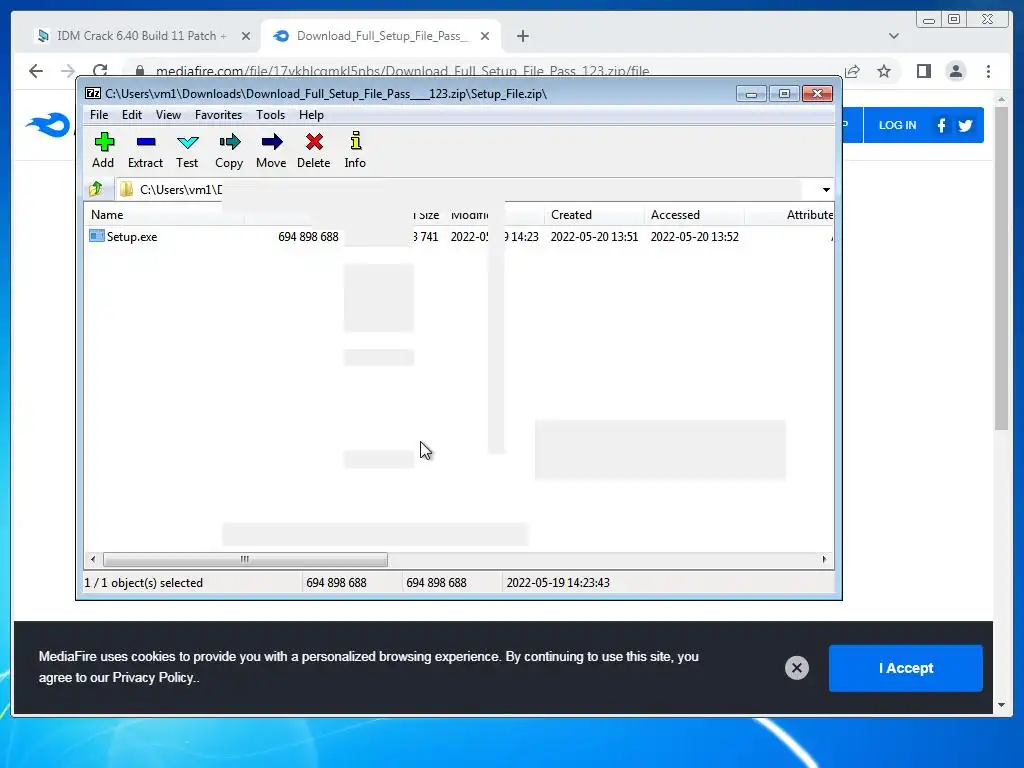Image resolution: width=1024 pixels, height=768 pixels.
Task: Click the 7-Zip horizontal scrollbar thumb
Action: pos(245,559)
